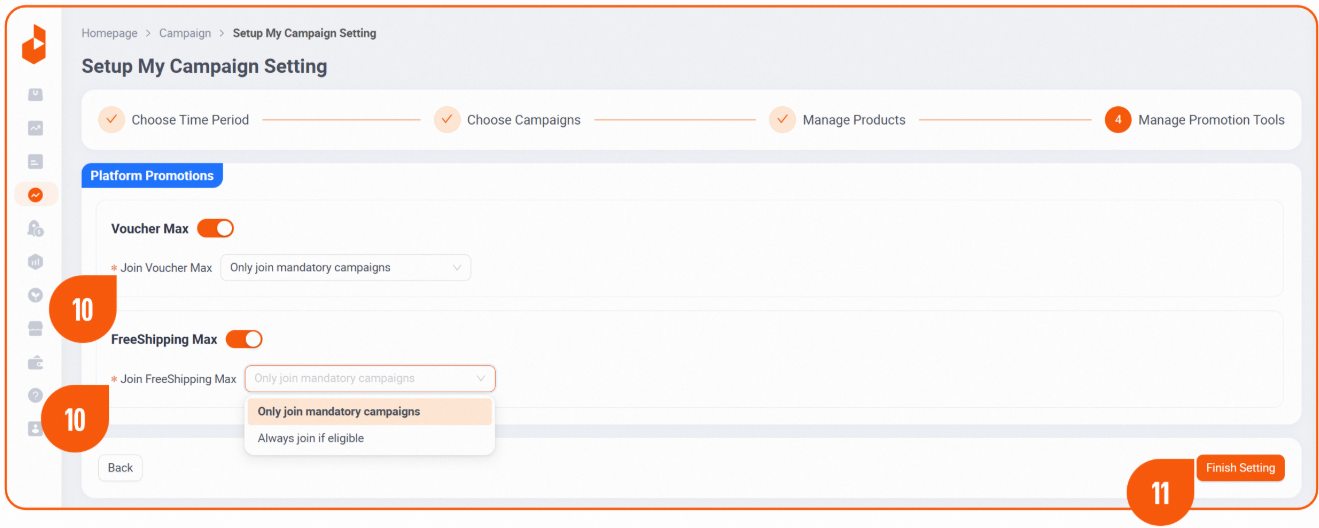The width and height of the screenshot is (1319, 528).
Task: Click the help question mark sidebar icon
Action: point(35,395)
